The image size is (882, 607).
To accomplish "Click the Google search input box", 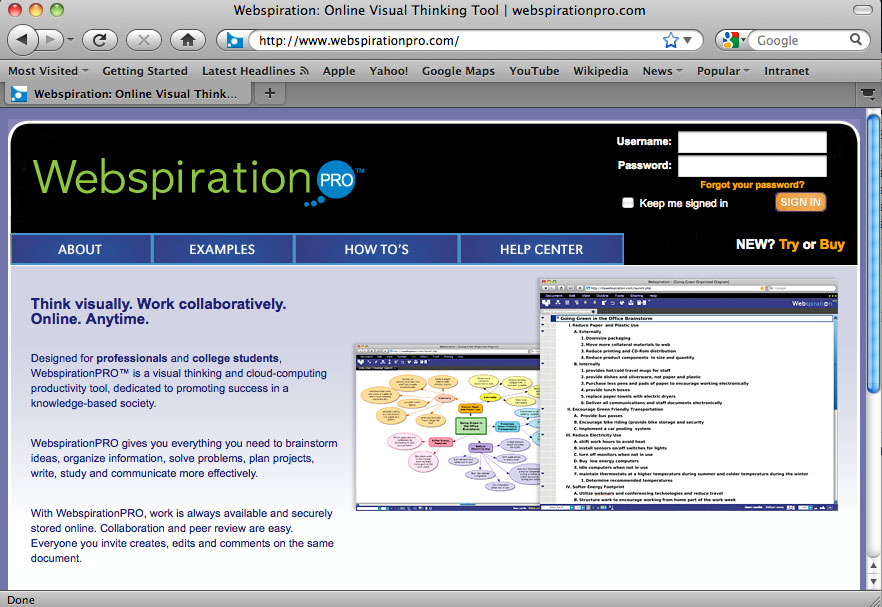I will [x=800, y=41].
